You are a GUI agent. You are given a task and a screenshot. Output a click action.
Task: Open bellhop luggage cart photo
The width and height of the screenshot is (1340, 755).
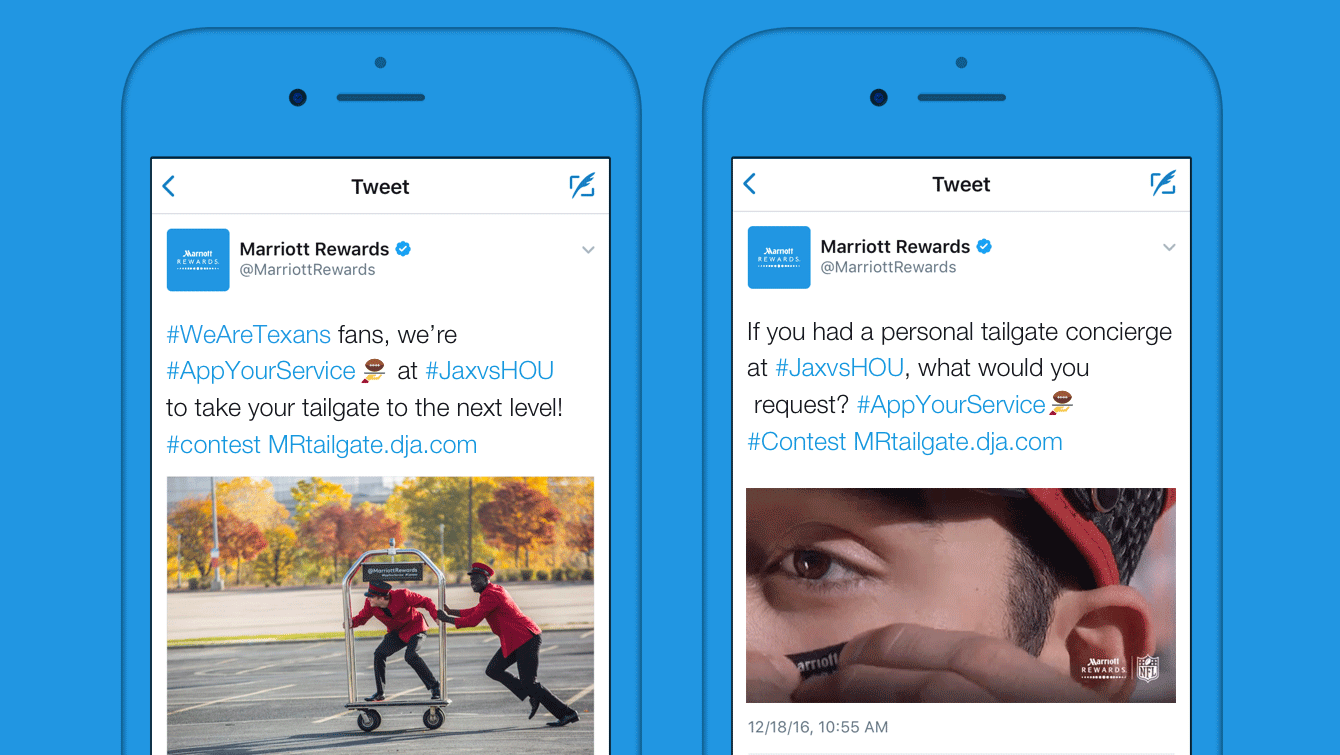[x=380, y=615]
